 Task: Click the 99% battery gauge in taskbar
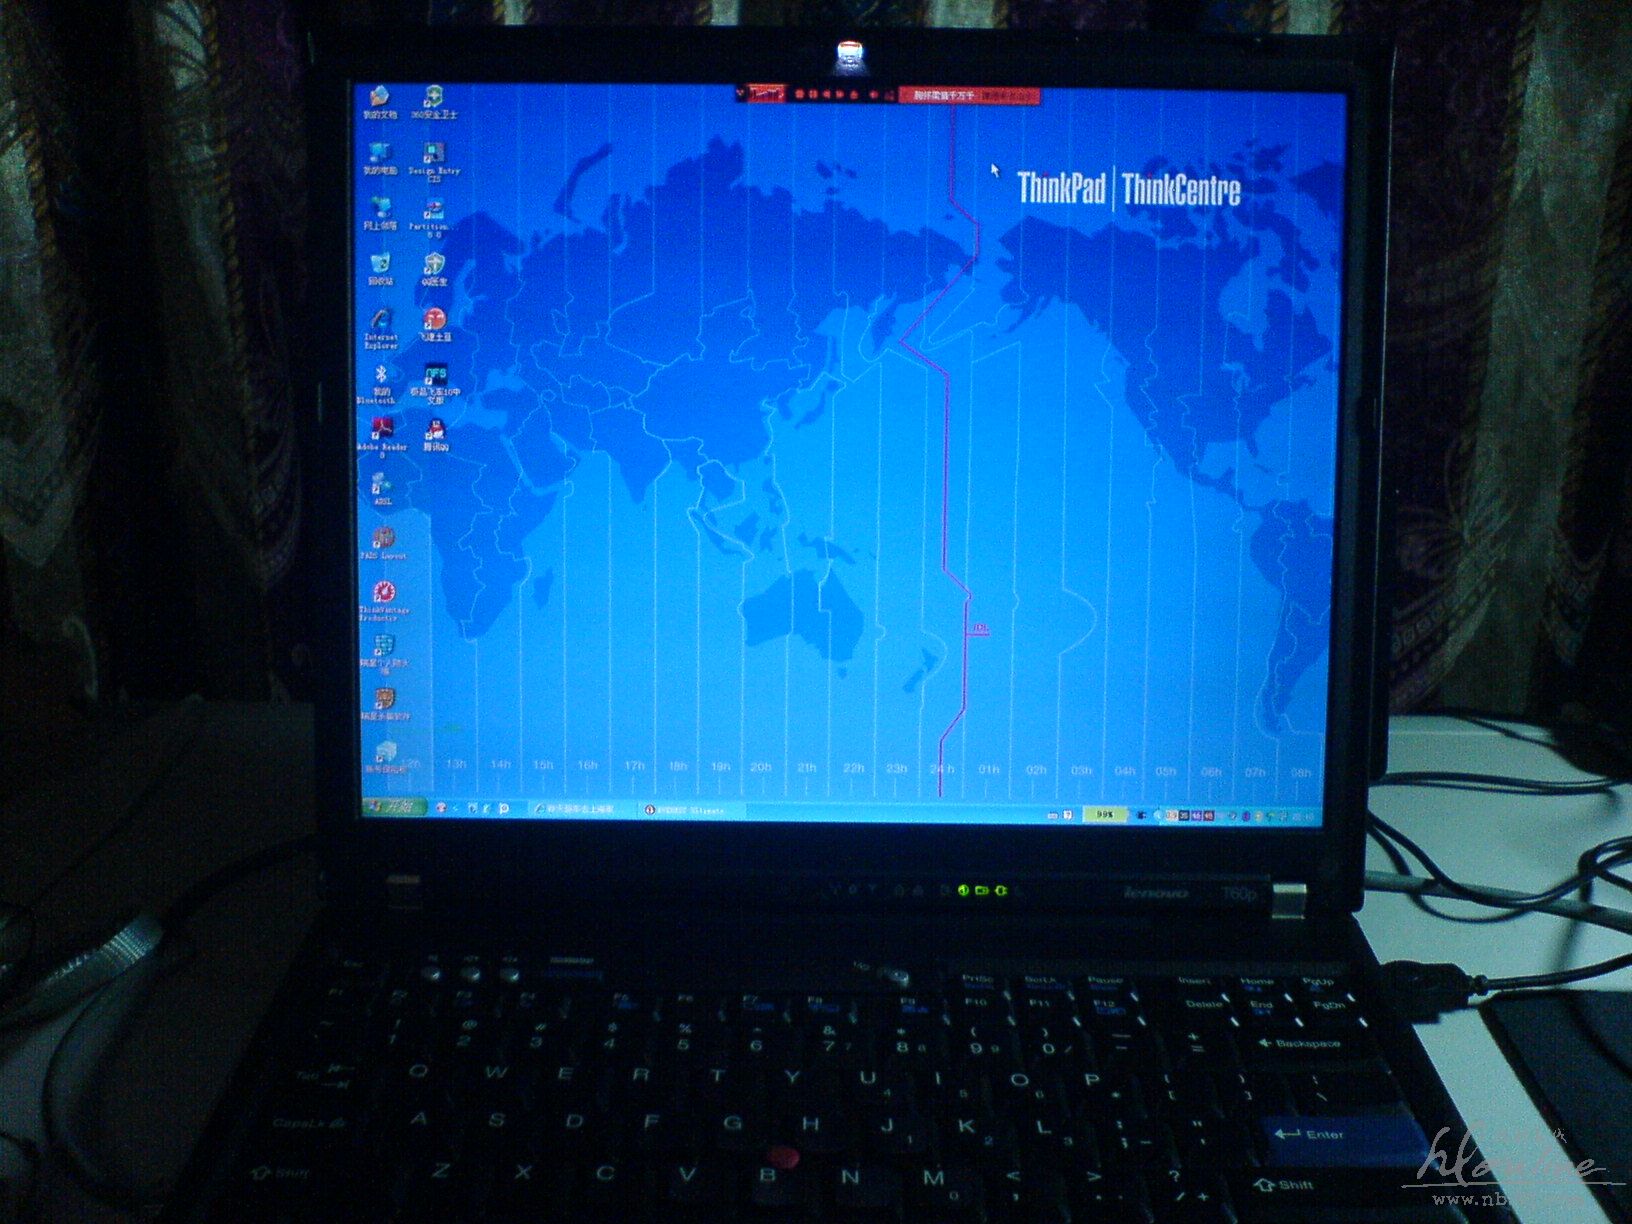[x=1105, y=815]
